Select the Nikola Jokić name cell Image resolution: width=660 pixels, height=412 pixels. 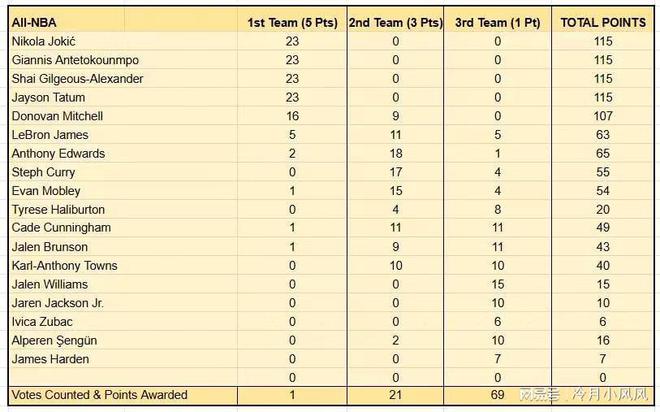click(x=122, y=41)
